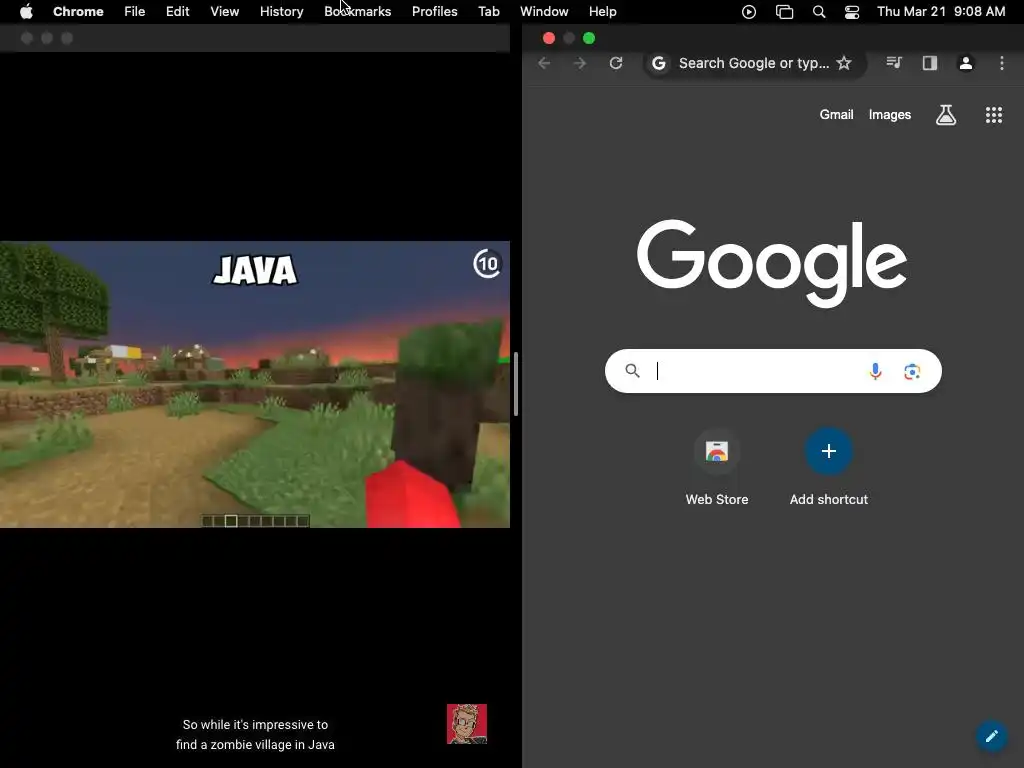Screen dimensions: 1024x768
Task: Reload the Google page
Action: pos(616,63)
